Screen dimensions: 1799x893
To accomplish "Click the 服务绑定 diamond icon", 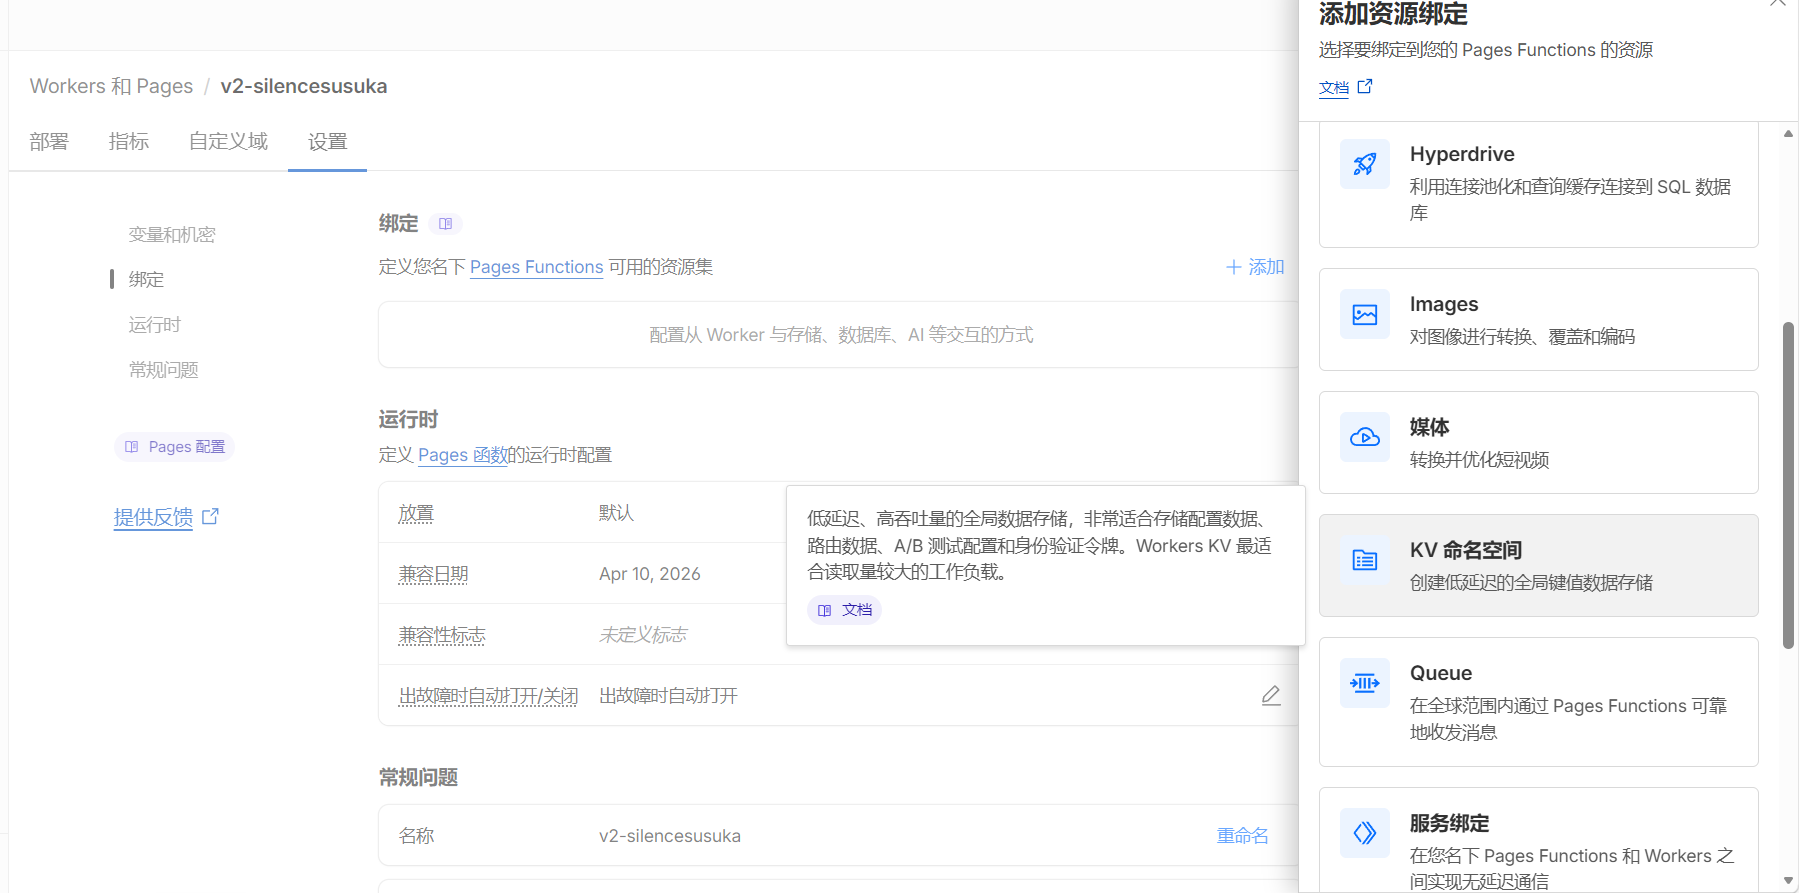I will (x=1365, y=833).
